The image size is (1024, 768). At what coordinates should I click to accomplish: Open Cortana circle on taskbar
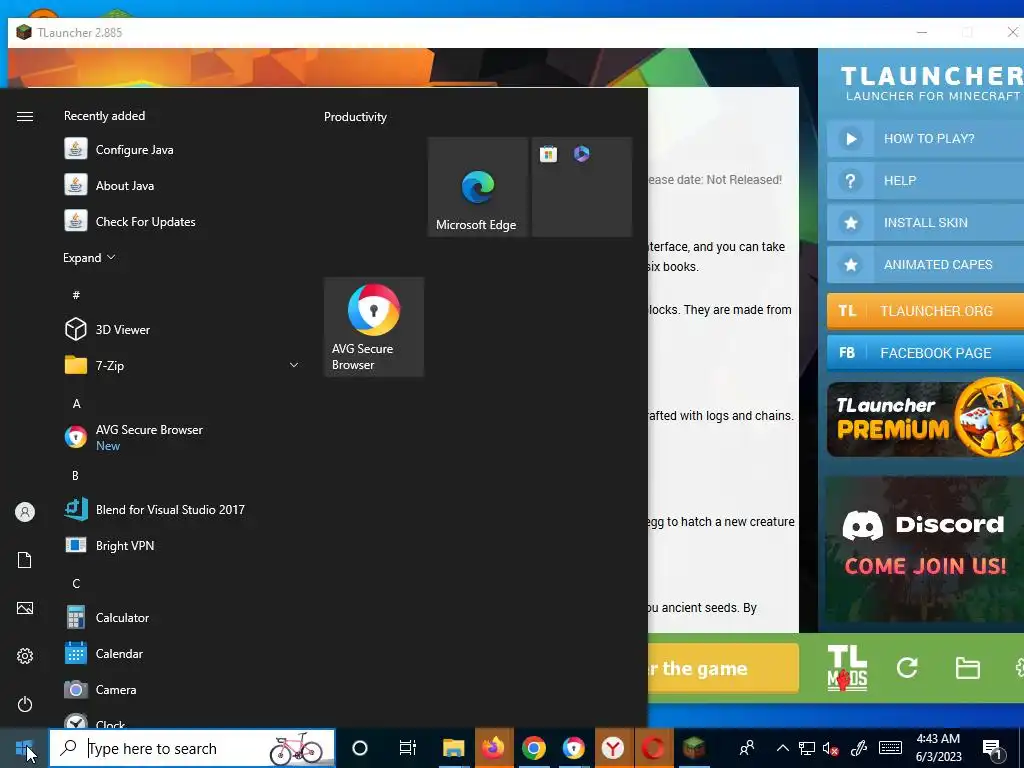(360, 748)
